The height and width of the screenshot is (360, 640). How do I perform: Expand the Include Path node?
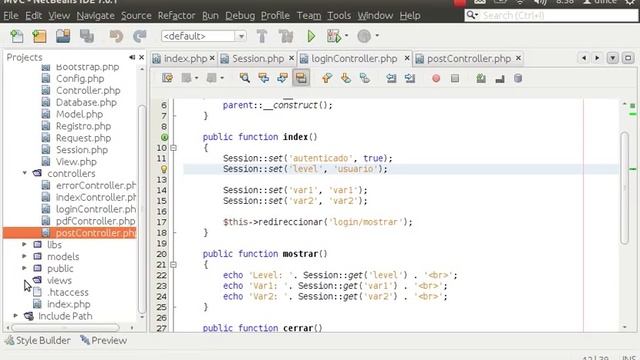(16, 316)
